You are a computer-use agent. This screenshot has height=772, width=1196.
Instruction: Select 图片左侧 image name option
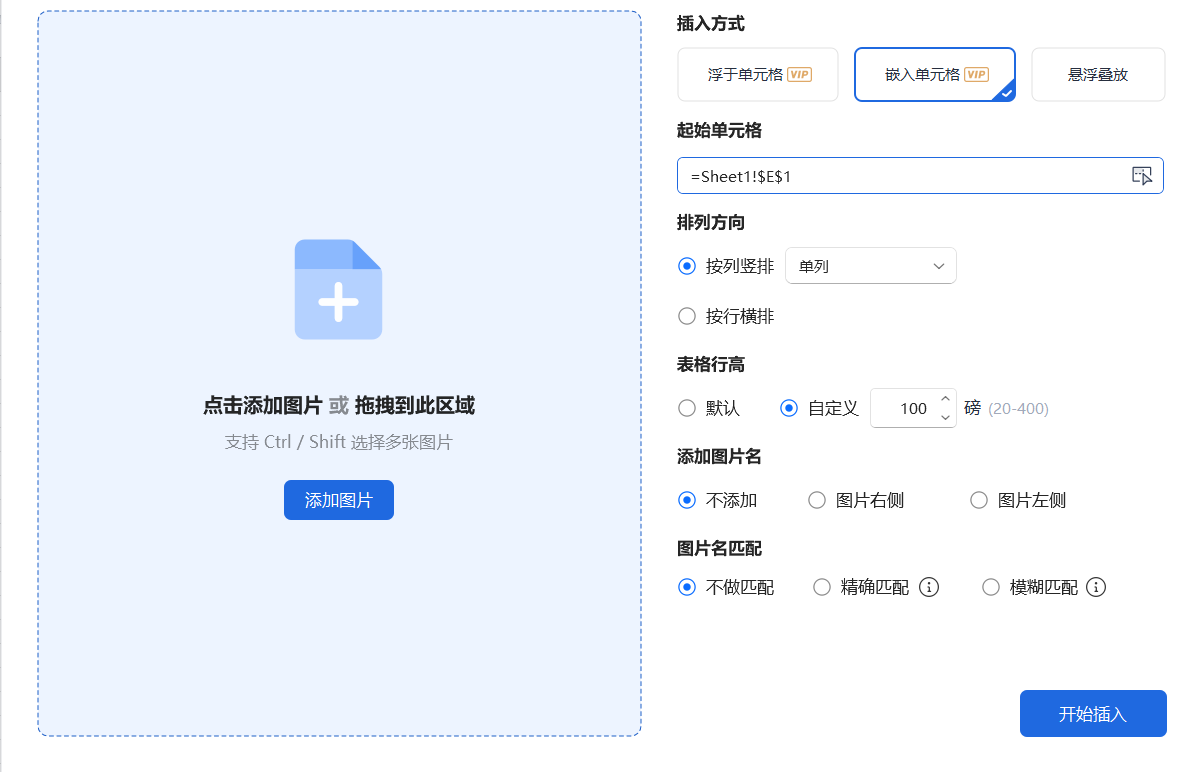coord(979,500)
